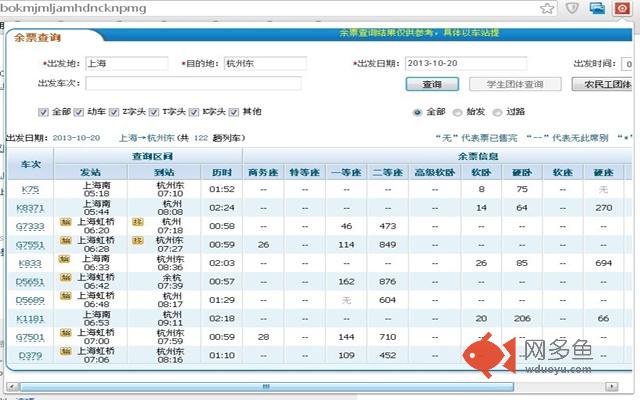The width and height of the screenshot is (640, 400).
Task: Click the origin-station badge in D5651 row
Action: coord(66,277)
